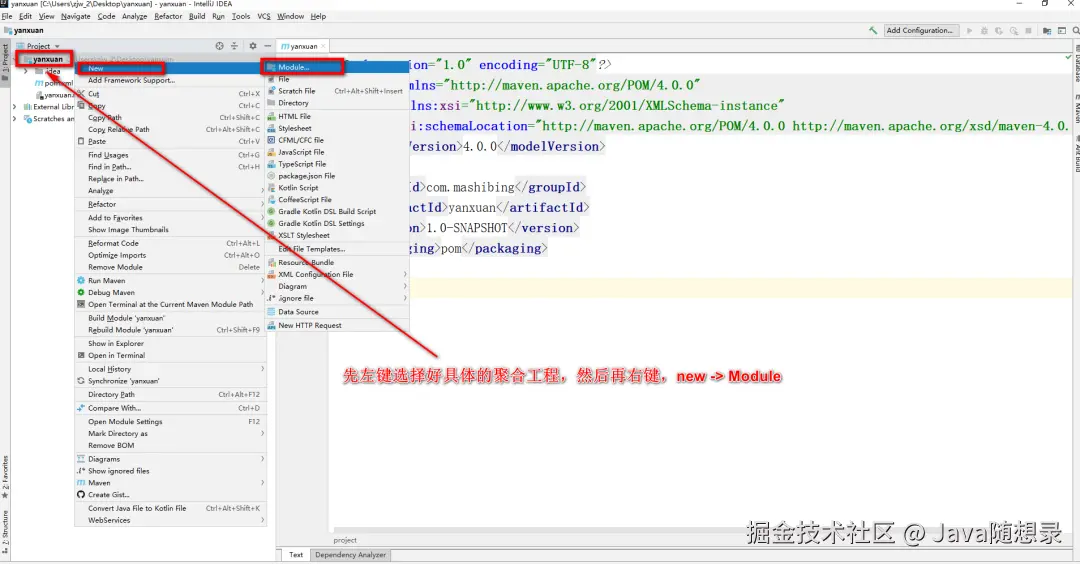
Task: Close the yanxuan editor tab
Action: (323, 46)
